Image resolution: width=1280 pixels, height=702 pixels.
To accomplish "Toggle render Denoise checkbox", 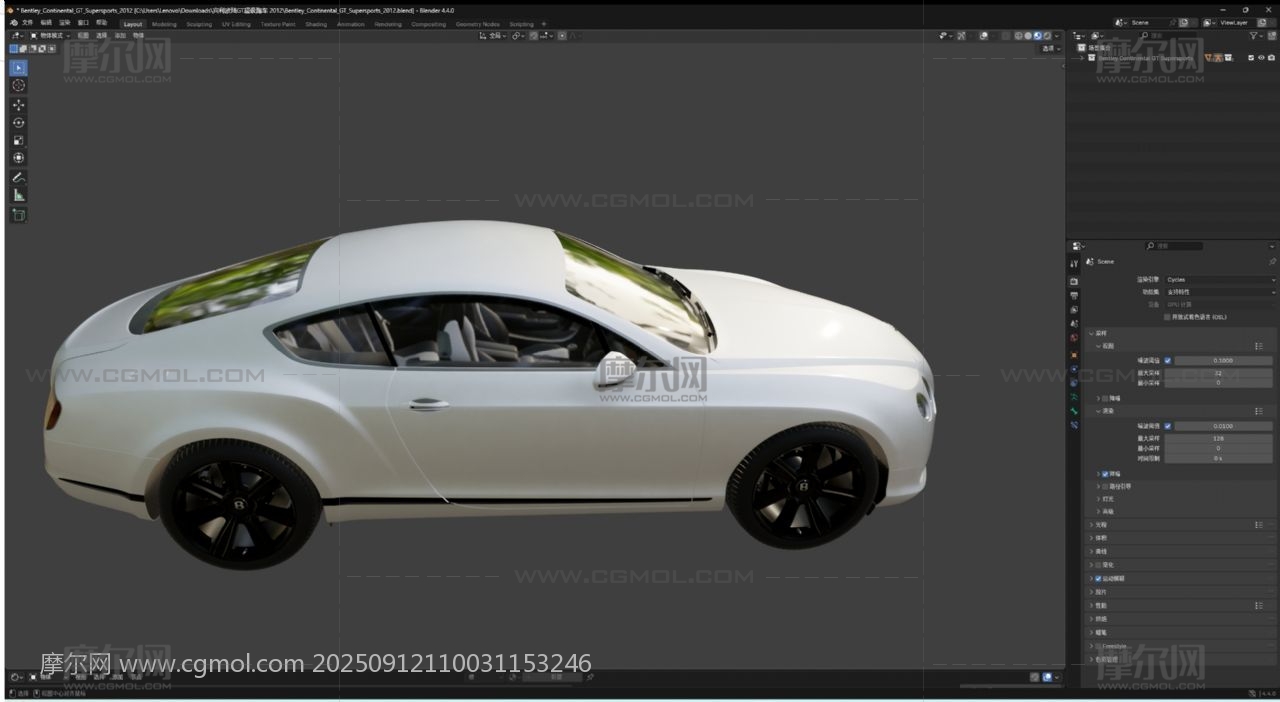I will coord(1104,474).
